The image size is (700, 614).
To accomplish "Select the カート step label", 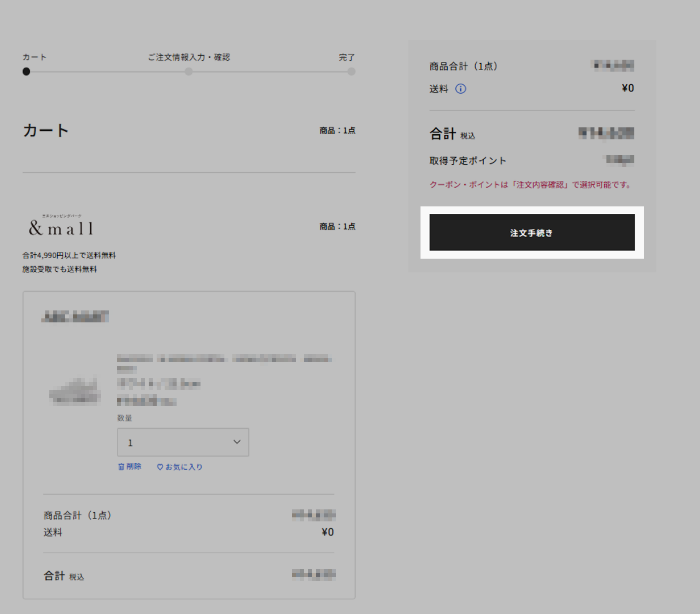I will [x=34, y=57].
